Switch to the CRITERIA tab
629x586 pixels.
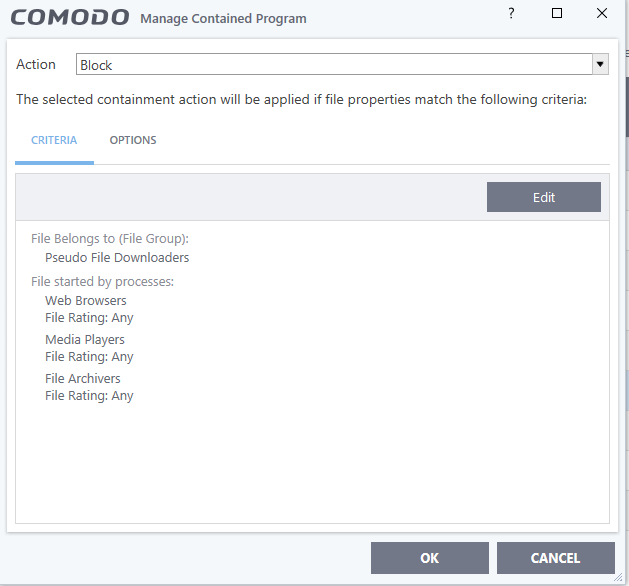[54, 140]
